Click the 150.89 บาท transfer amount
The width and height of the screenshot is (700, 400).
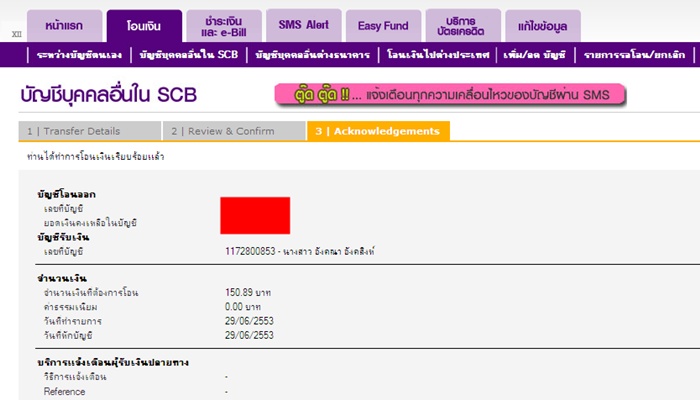[x=248, y=292]
